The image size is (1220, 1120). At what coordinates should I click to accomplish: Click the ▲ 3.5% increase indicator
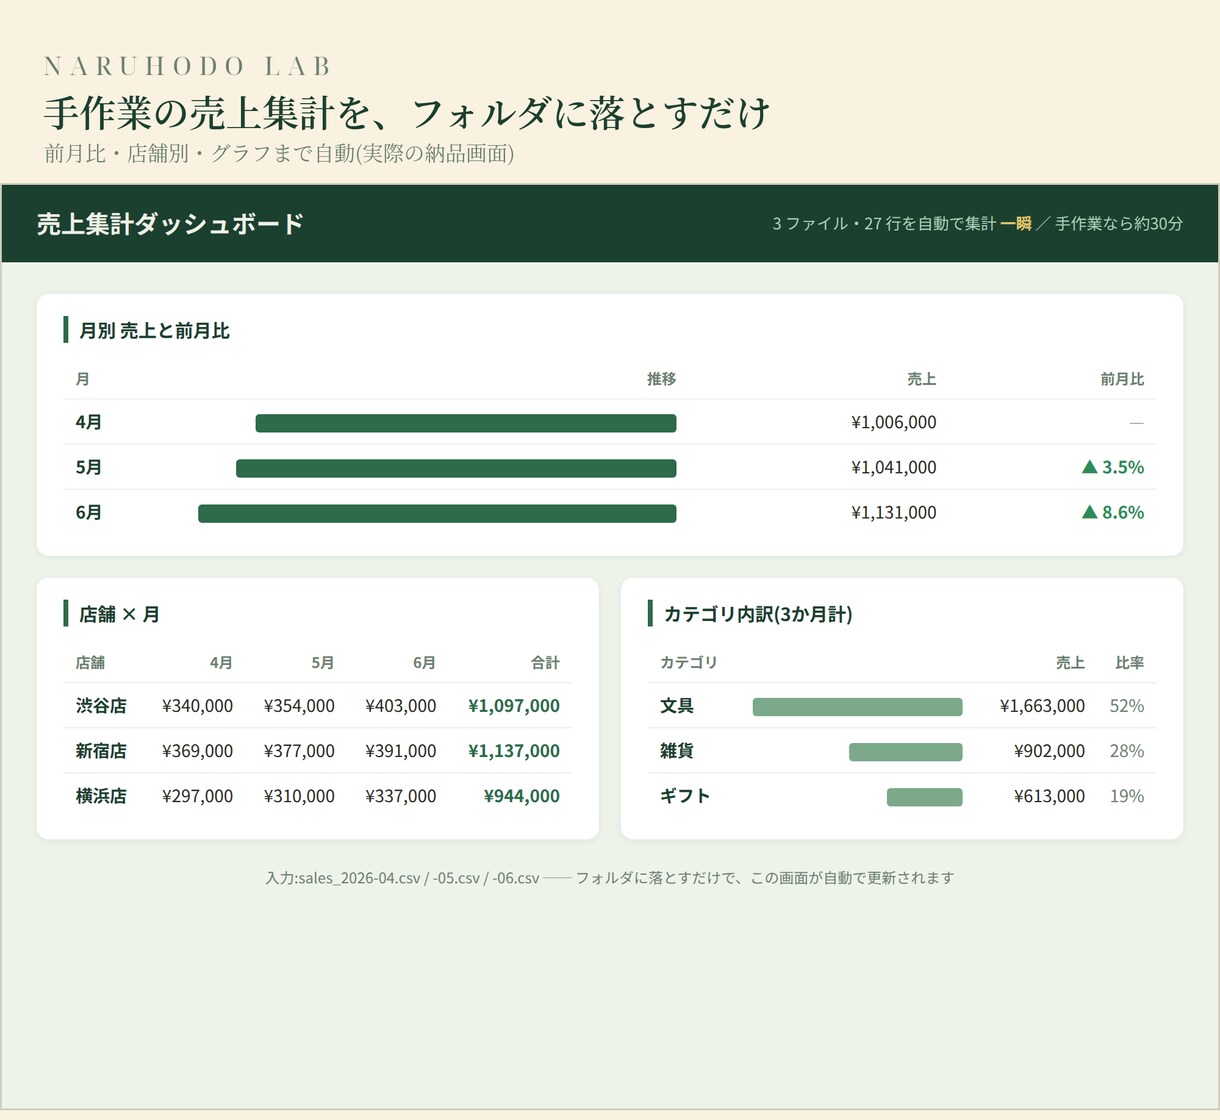pos(1113,467)
